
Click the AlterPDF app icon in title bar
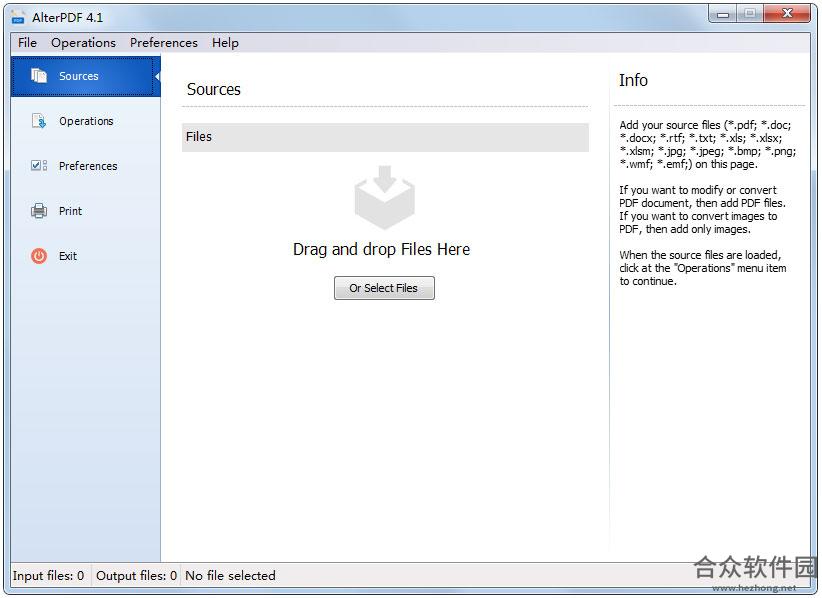pyautogui.click(x=18, y=17)
